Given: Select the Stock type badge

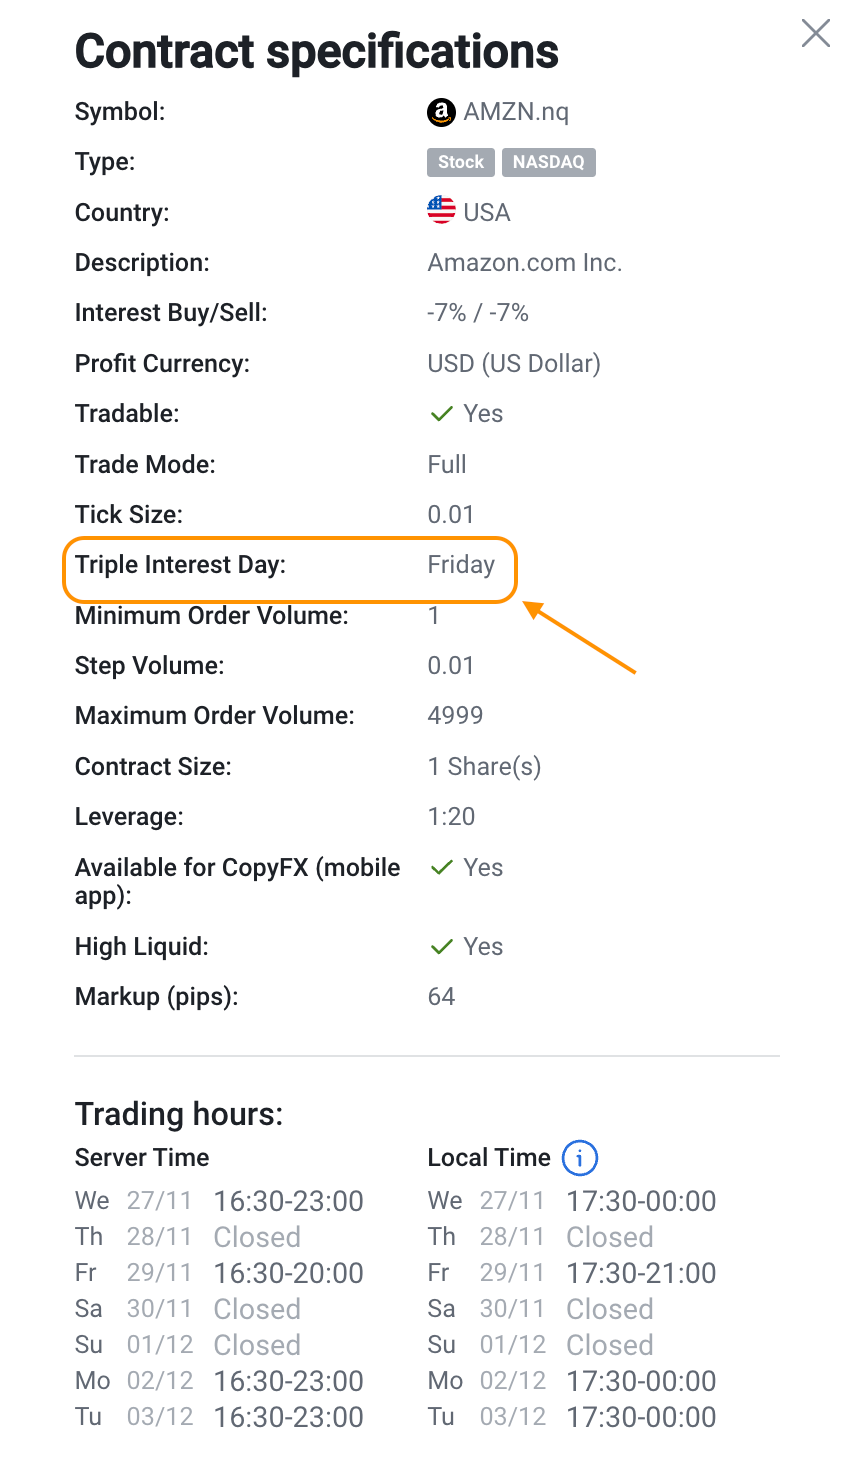Looking at the screenshot, I should coord(460,162).
